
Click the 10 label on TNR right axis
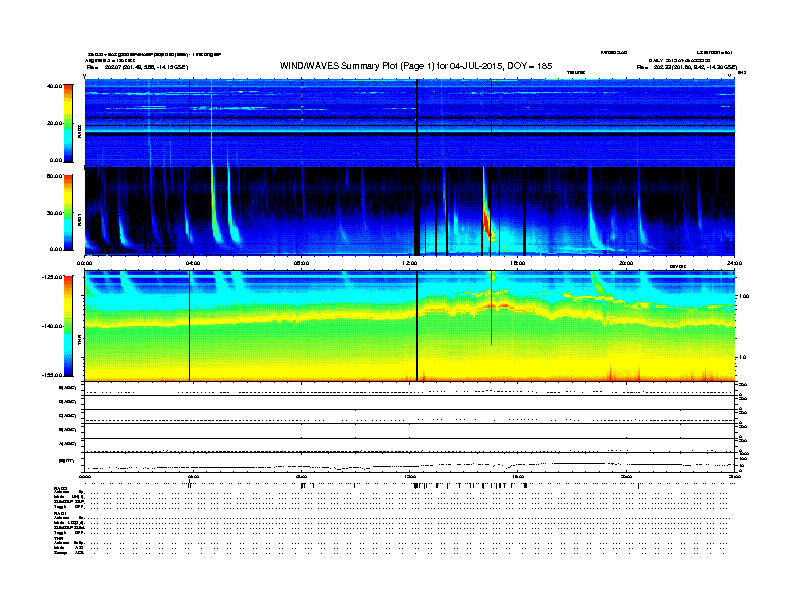[742, 357]
